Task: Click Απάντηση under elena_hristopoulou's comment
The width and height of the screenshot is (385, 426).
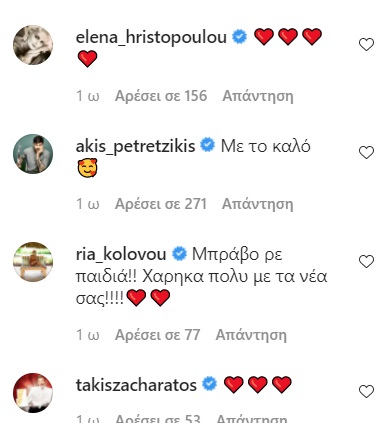Action: click(258, 96)
